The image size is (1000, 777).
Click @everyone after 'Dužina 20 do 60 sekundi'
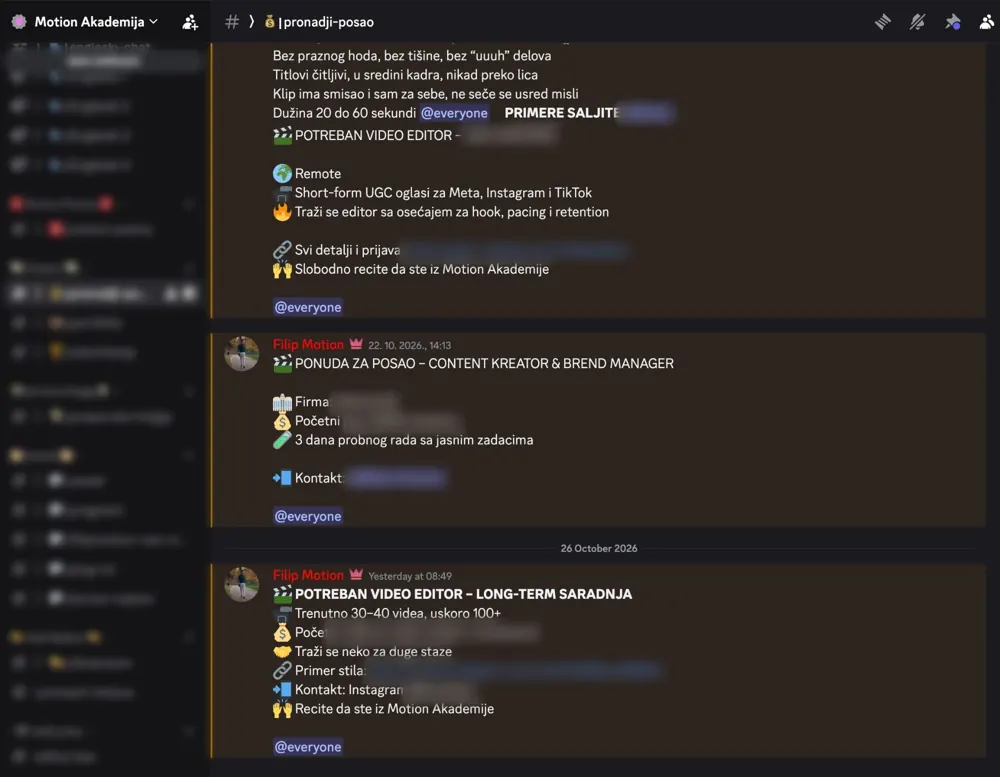[454, 113]
